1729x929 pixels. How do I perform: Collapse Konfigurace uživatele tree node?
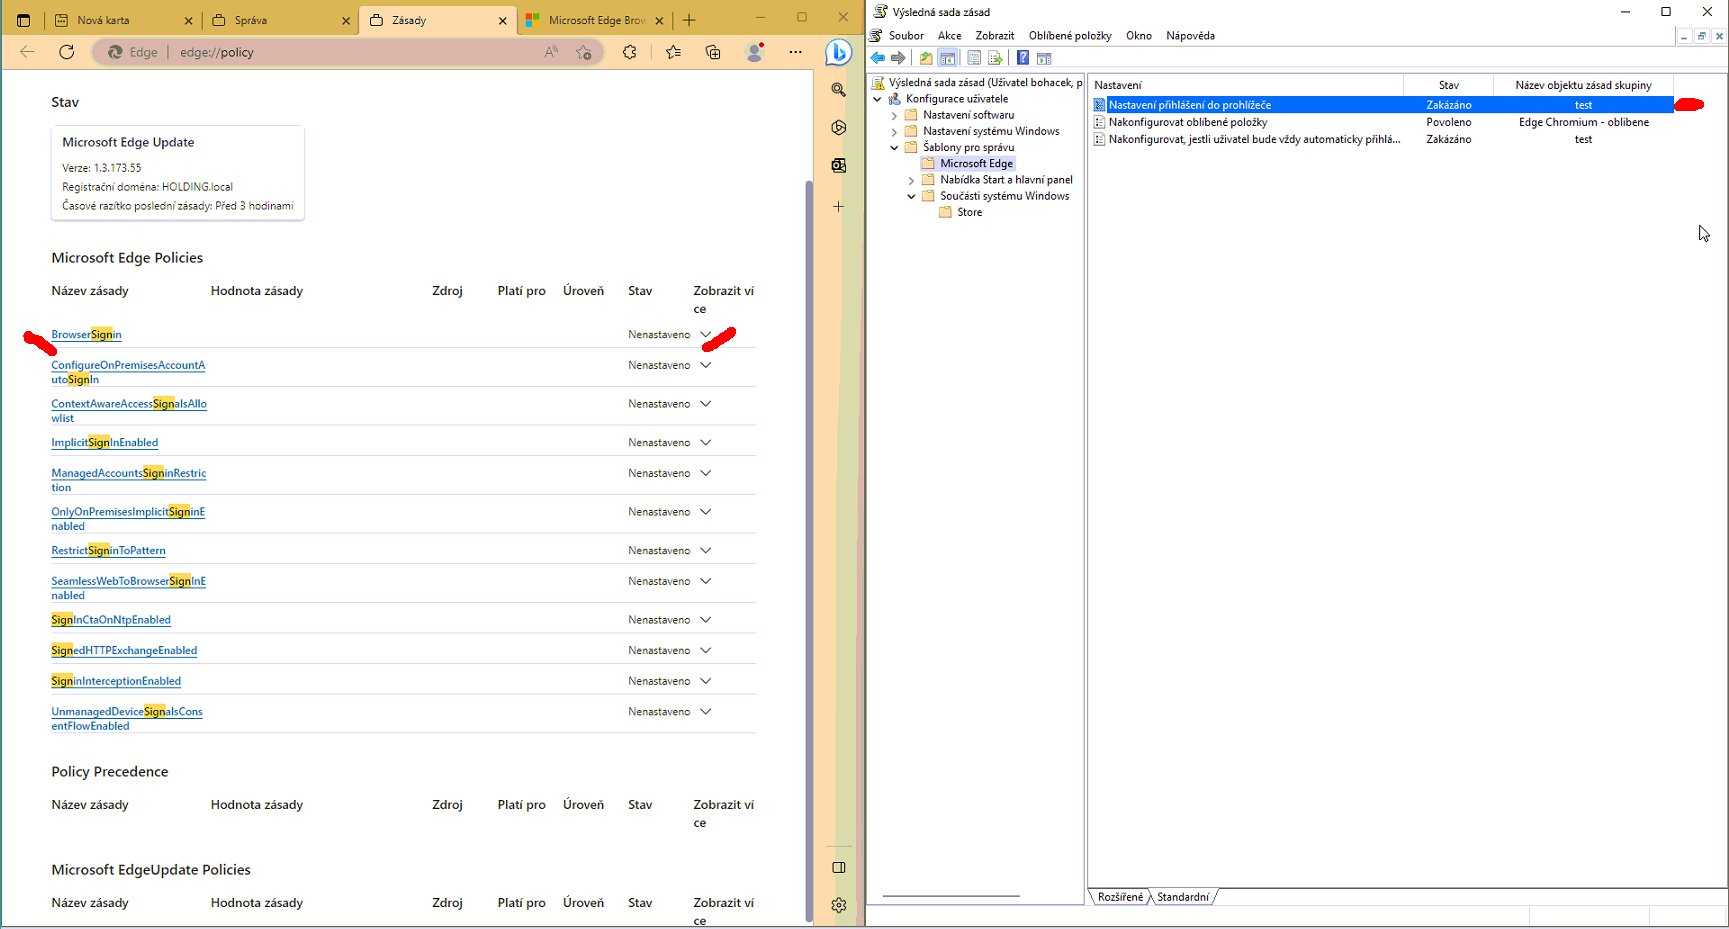tap(878, 99)
